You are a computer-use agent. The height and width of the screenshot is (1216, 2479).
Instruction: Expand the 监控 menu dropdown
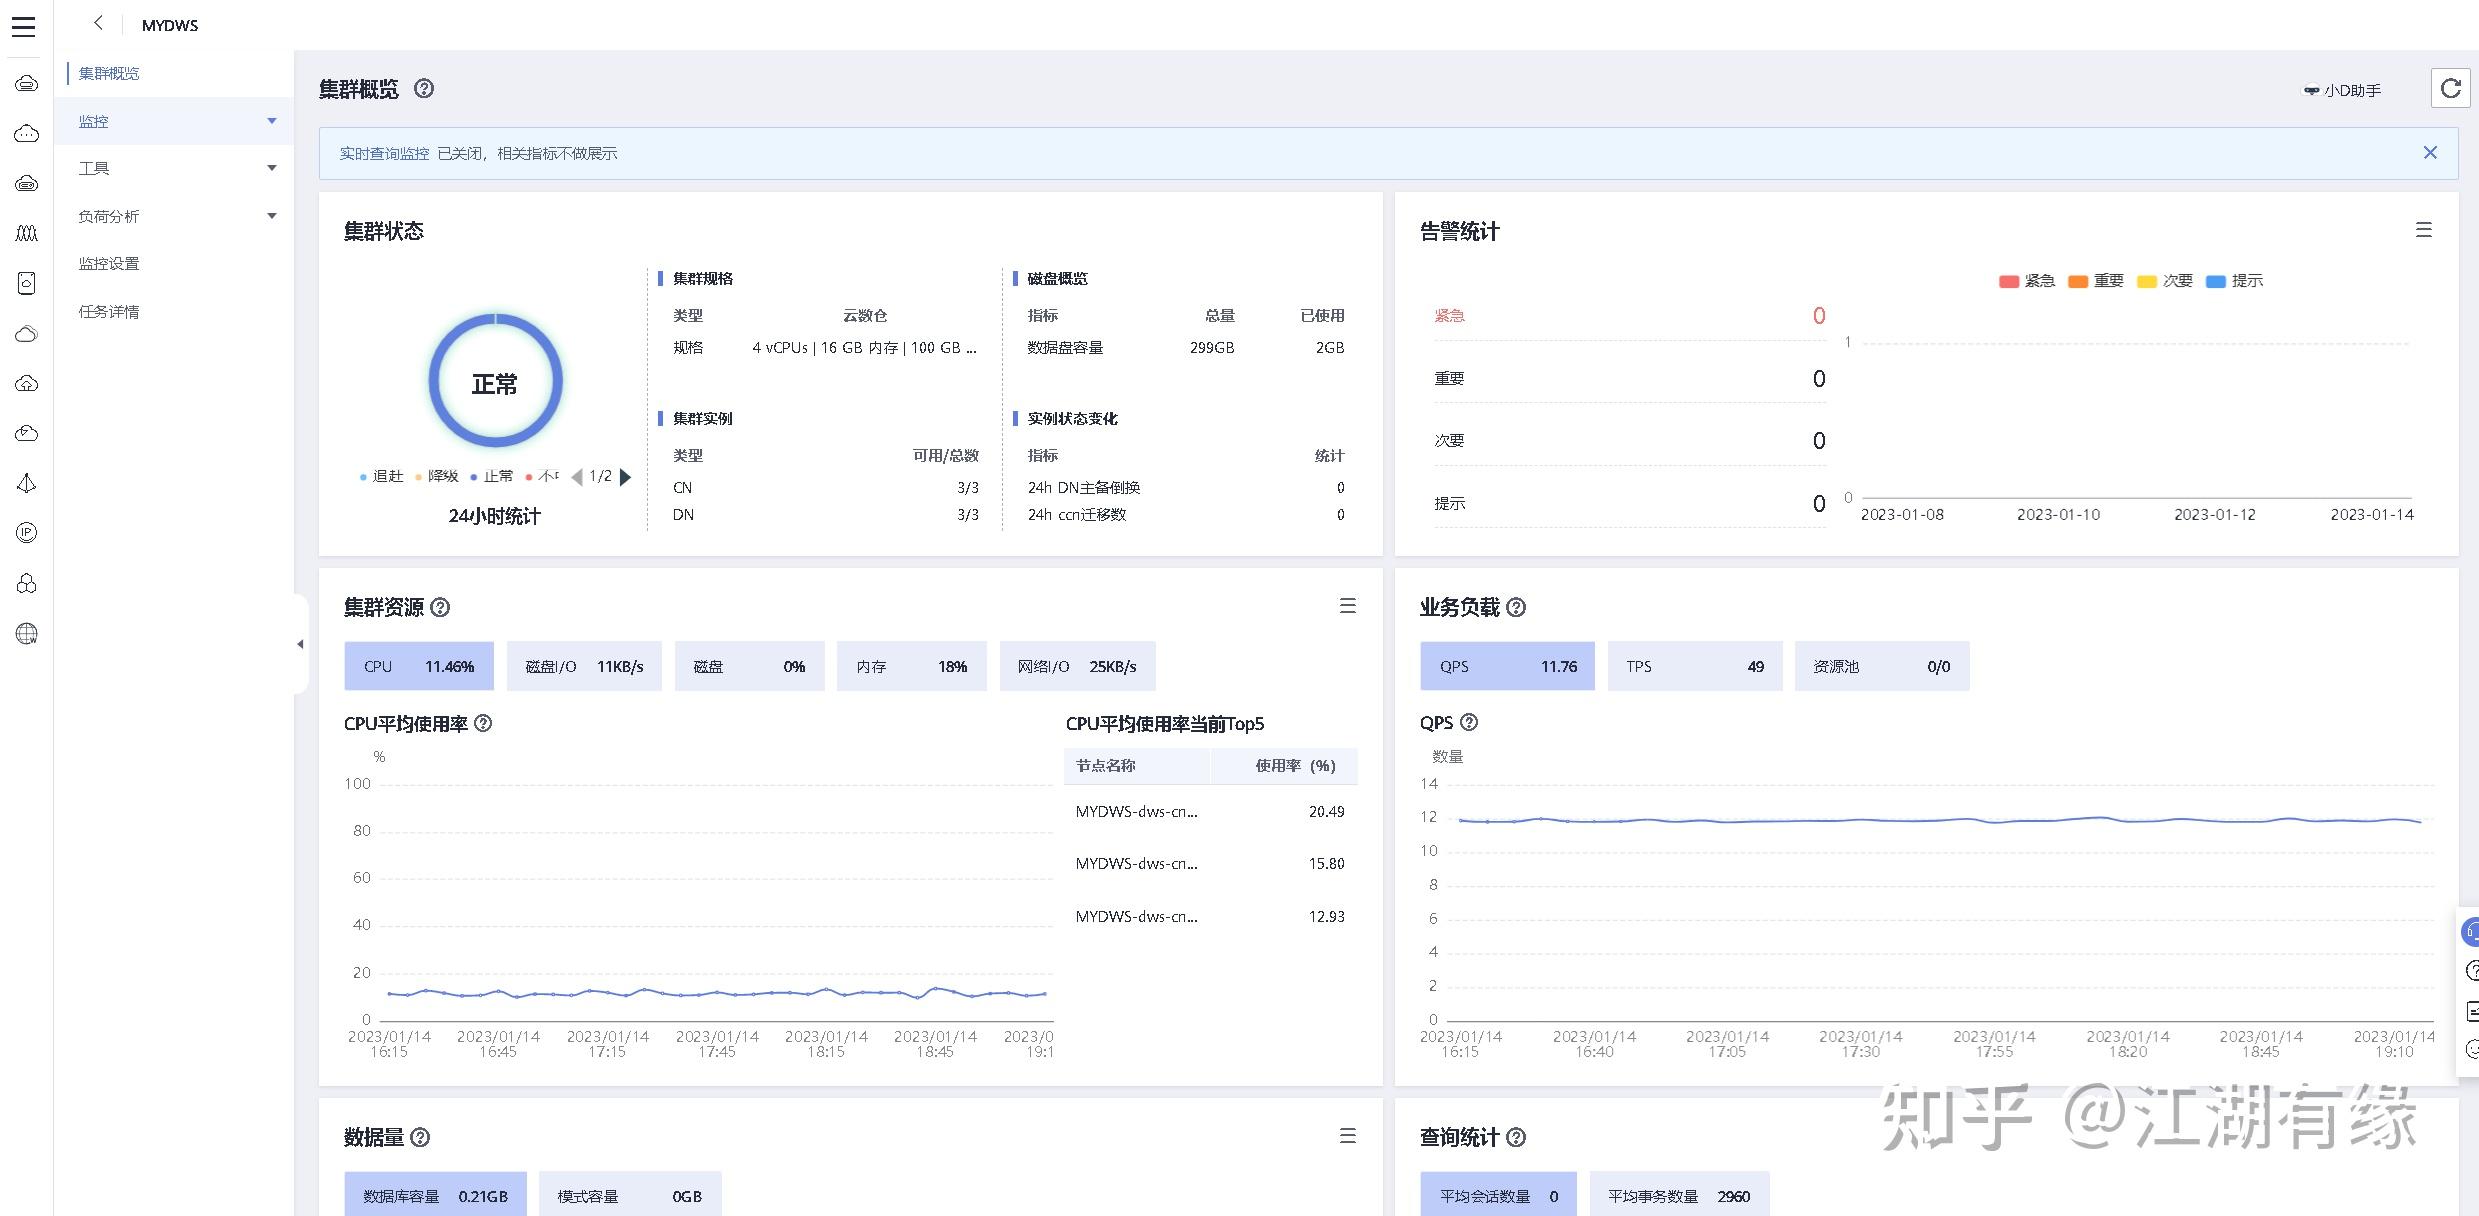click(272, 121)
